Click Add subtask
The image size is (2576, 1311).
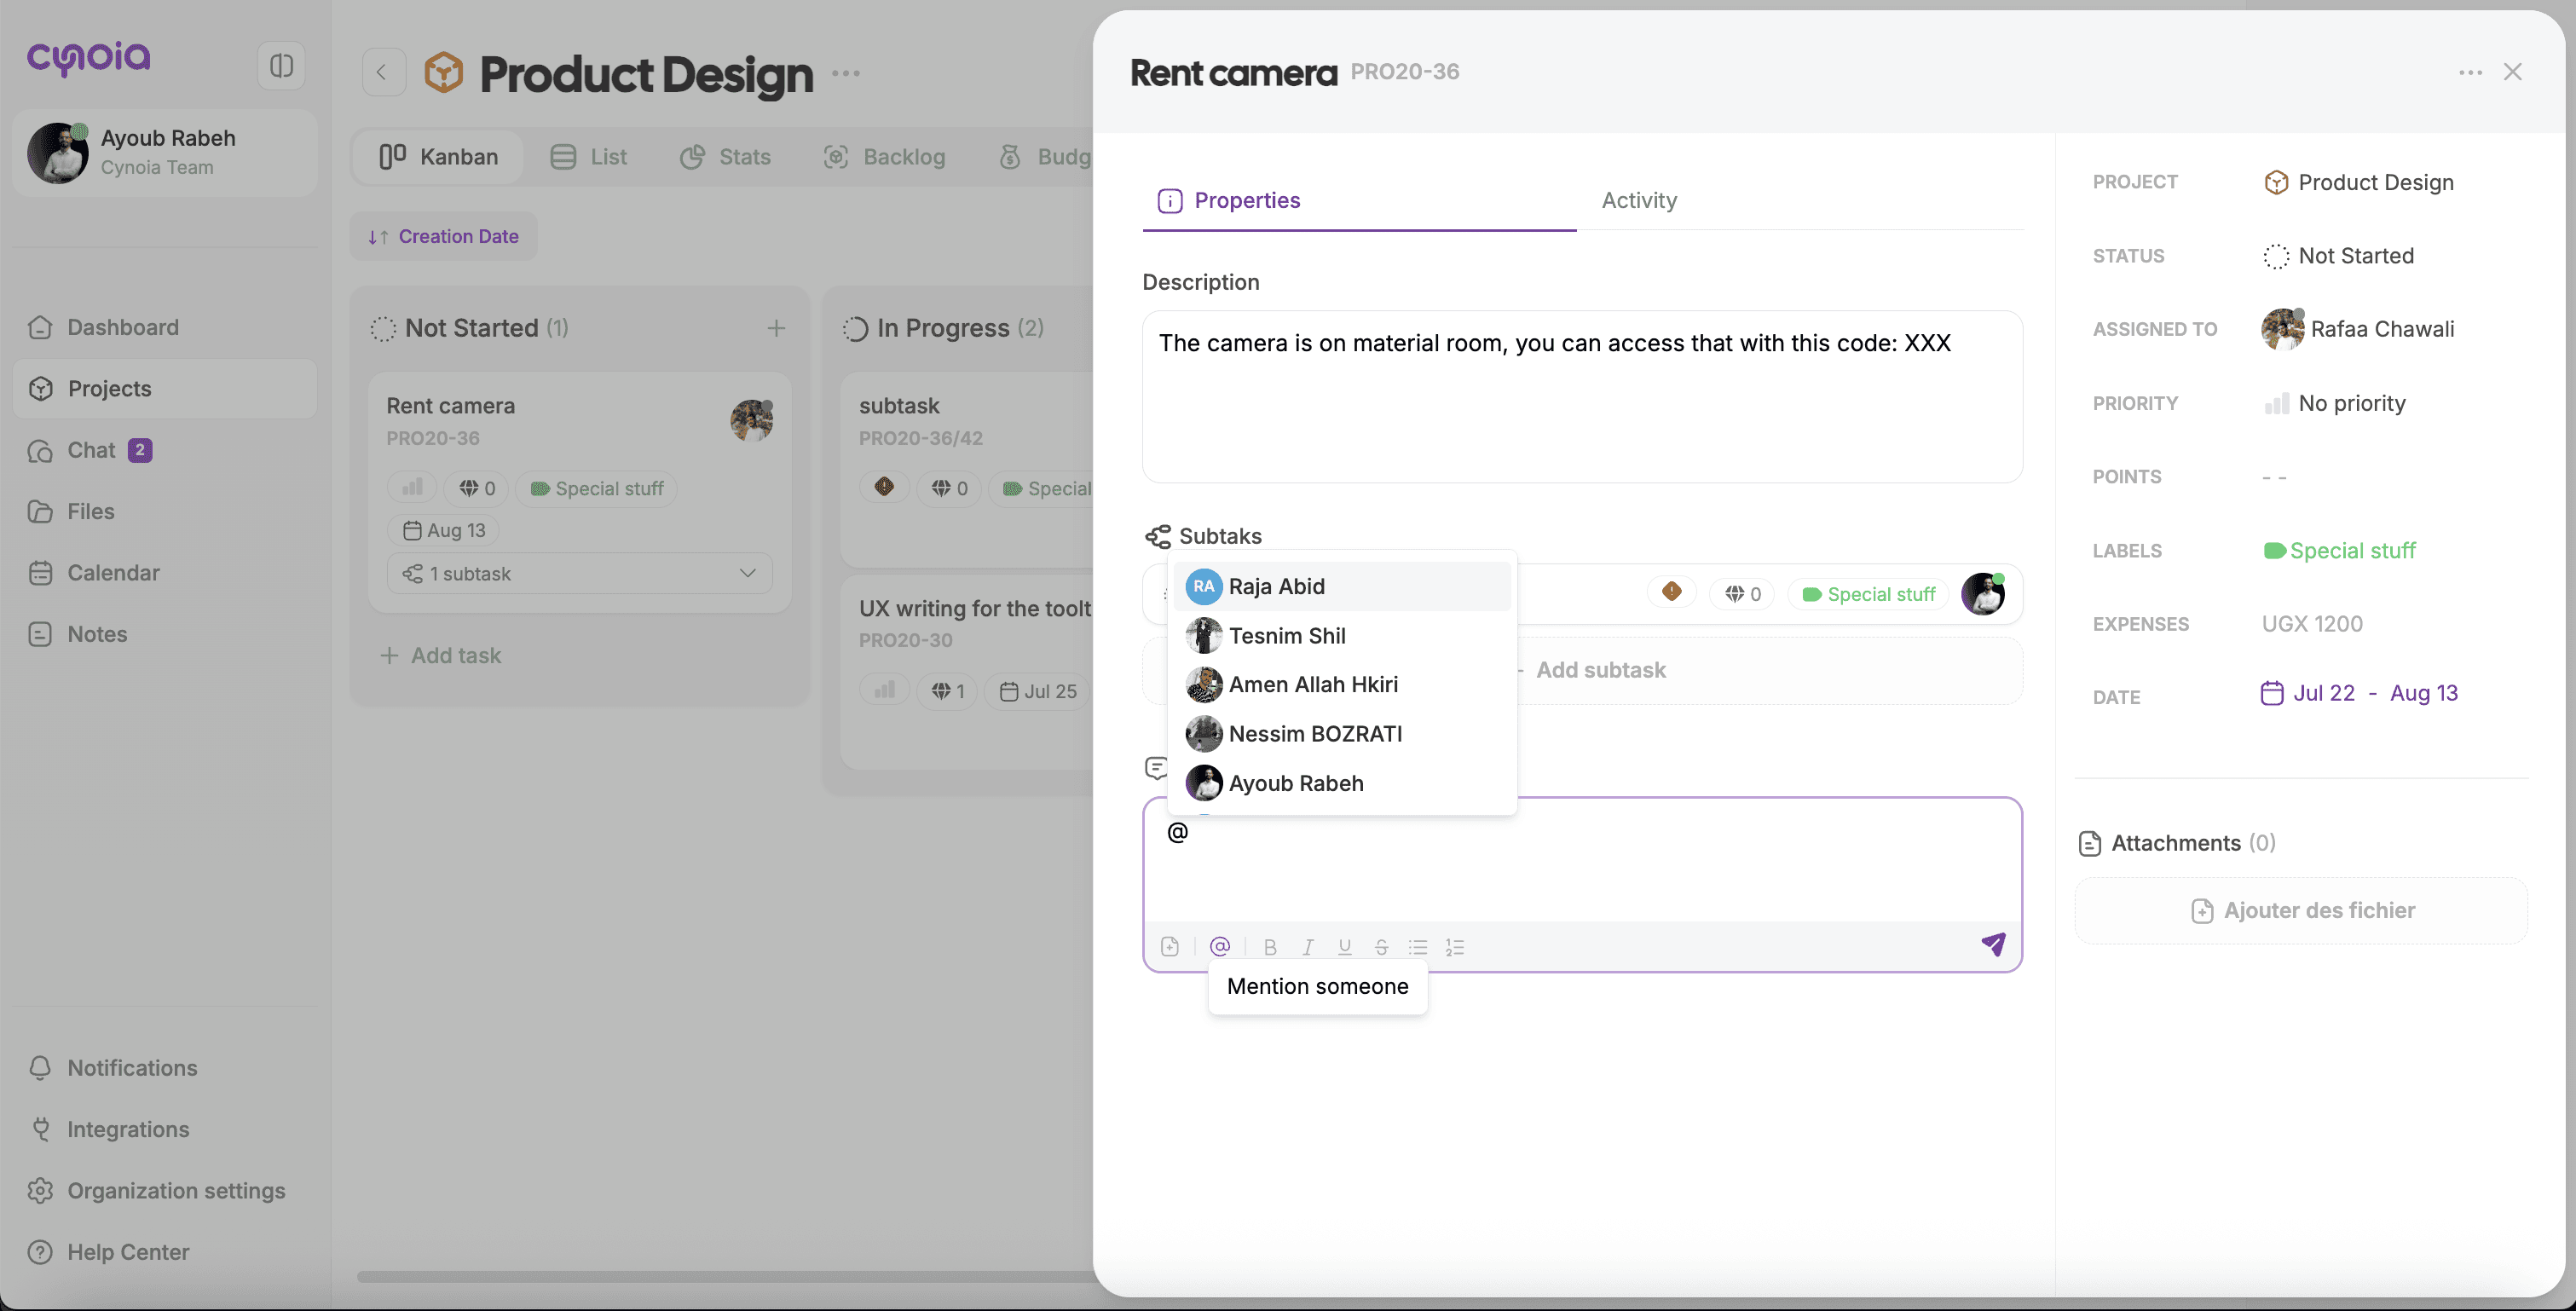[x=1600, y=670]
